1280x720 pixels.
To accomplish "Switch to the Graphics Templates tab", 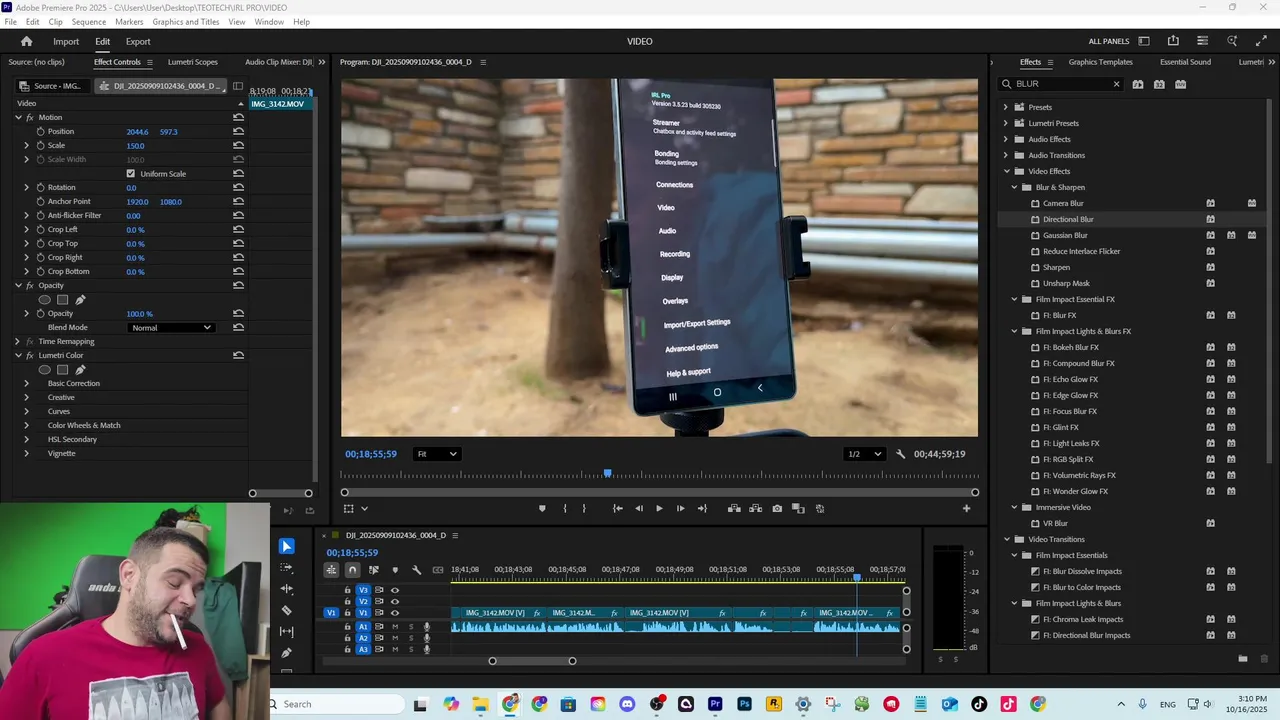I will 1100,62.
